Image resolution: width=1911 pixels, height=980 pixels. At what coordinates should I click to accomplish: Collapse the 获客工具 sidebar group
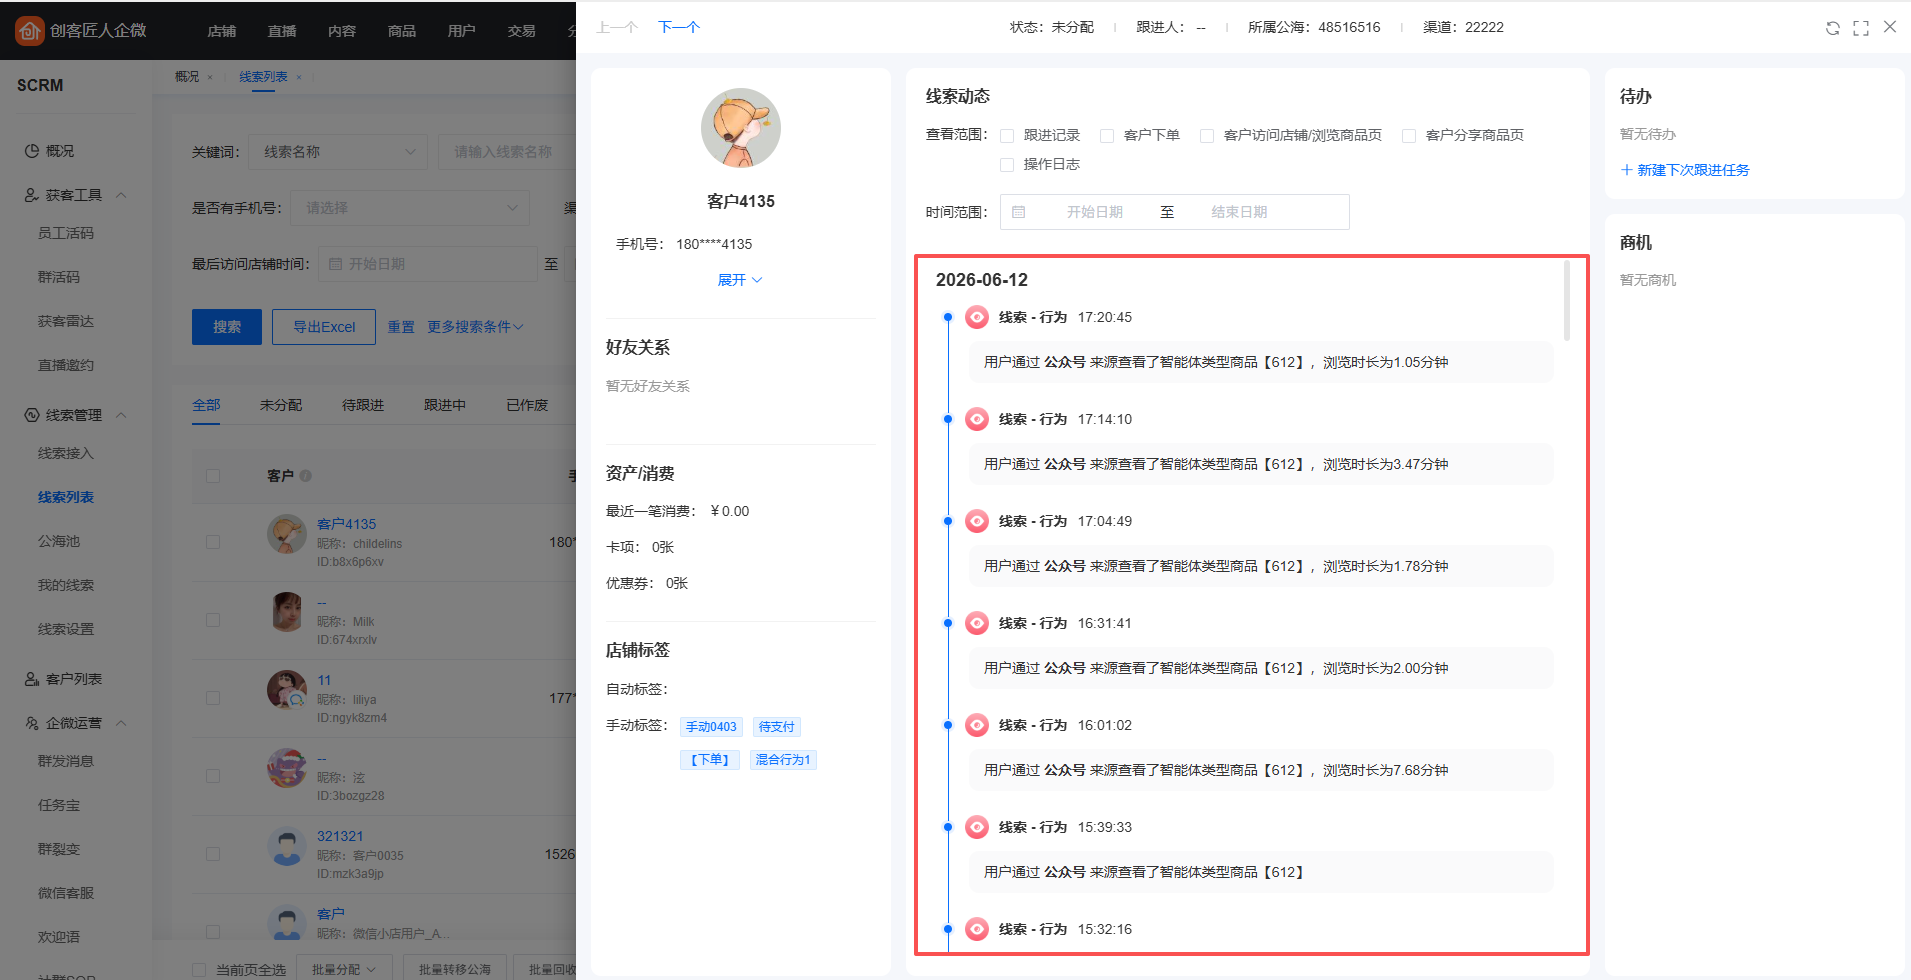point(121,195)
